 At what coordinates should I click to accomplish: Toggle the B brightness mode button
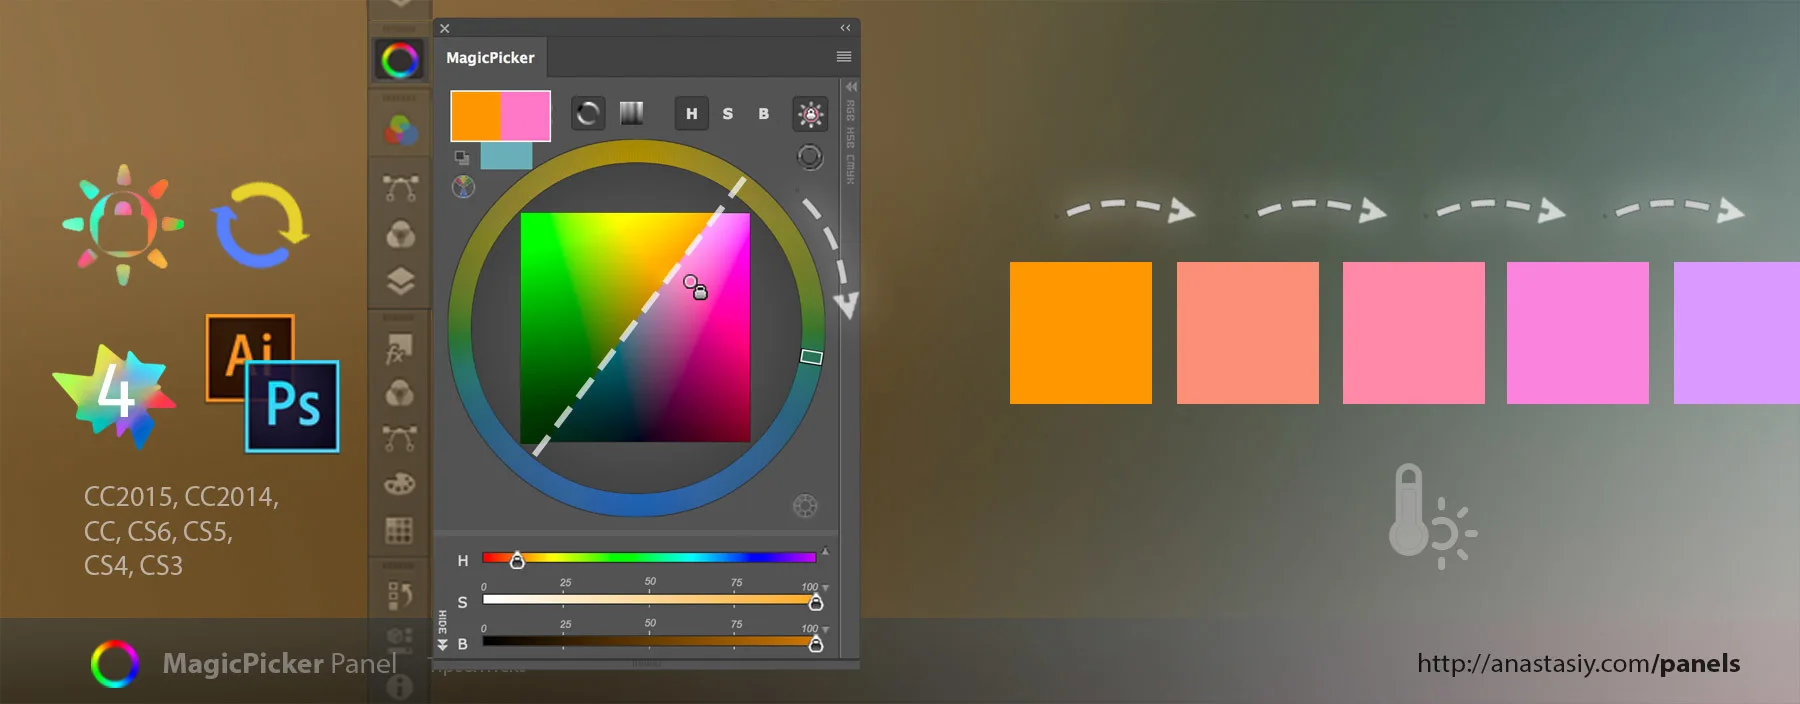pos(764,114)
